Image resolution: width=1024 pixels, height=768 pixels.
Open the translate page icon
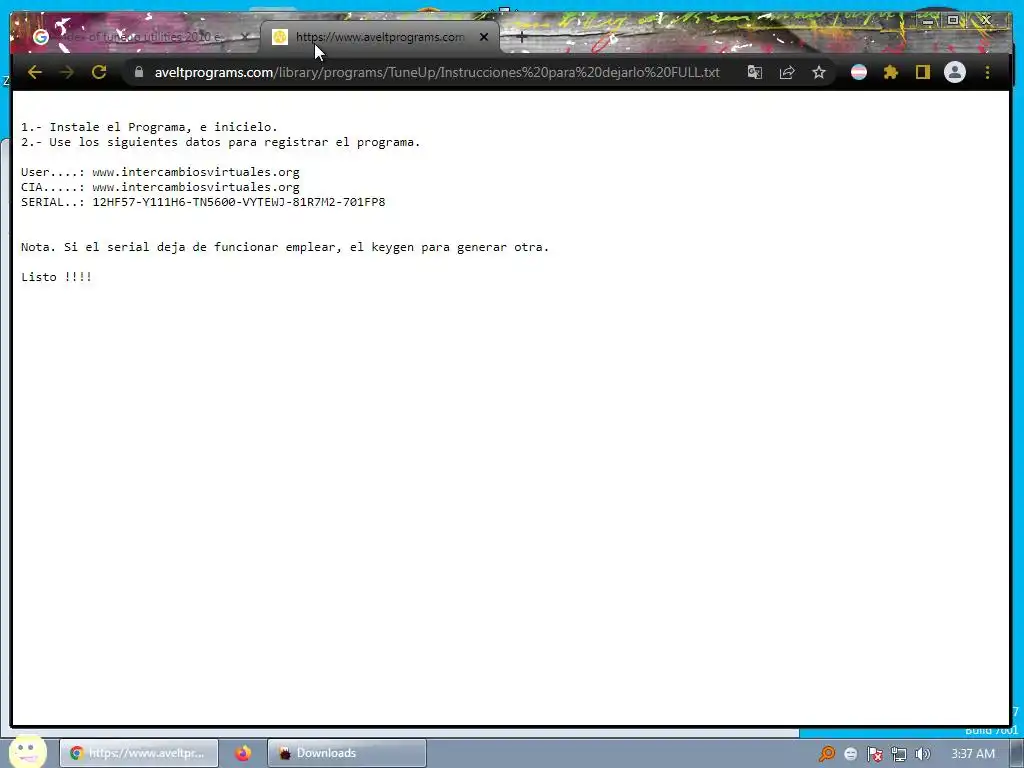coord(754,72)
